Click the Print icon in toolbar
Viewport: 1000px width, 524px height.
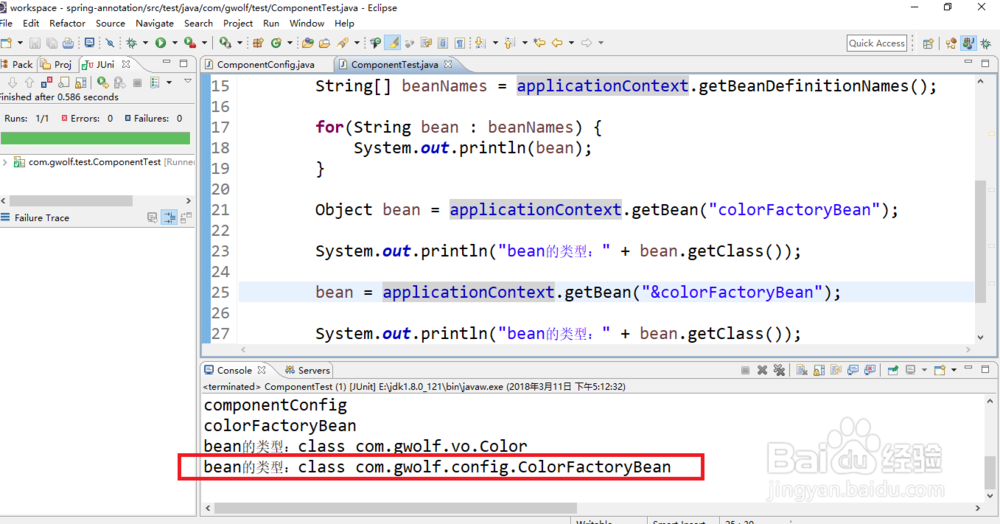[68, 43]
